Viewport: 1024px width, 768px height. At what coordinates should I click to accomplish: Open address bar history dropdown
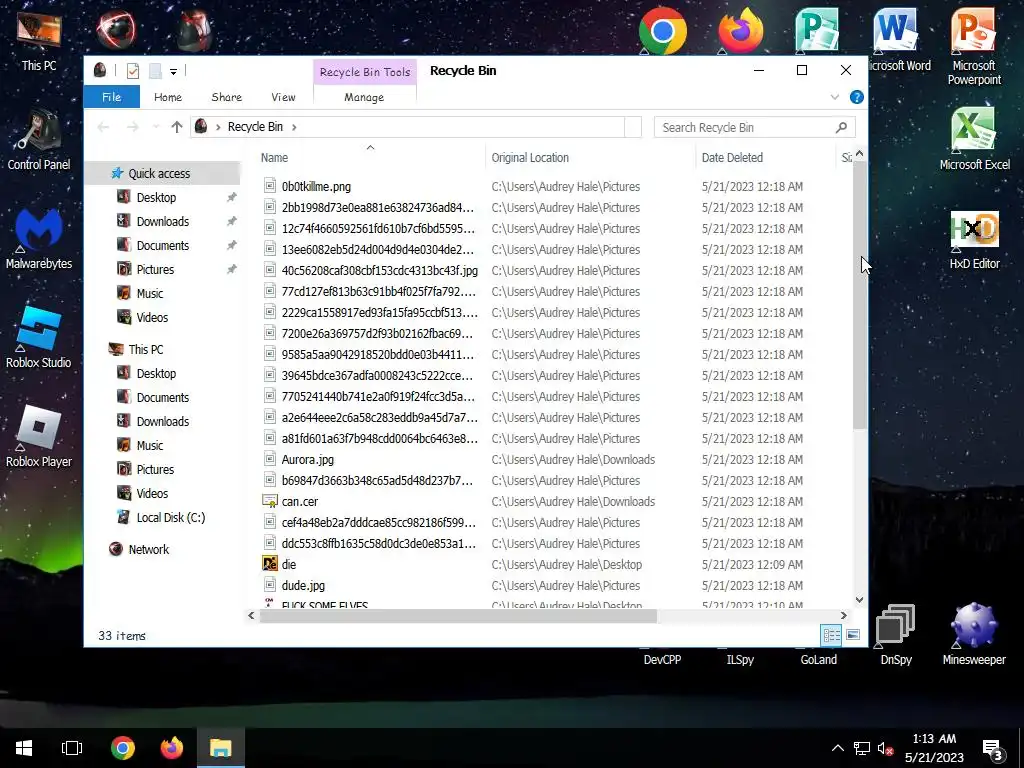pyautogui.click(x=633, y=127)
